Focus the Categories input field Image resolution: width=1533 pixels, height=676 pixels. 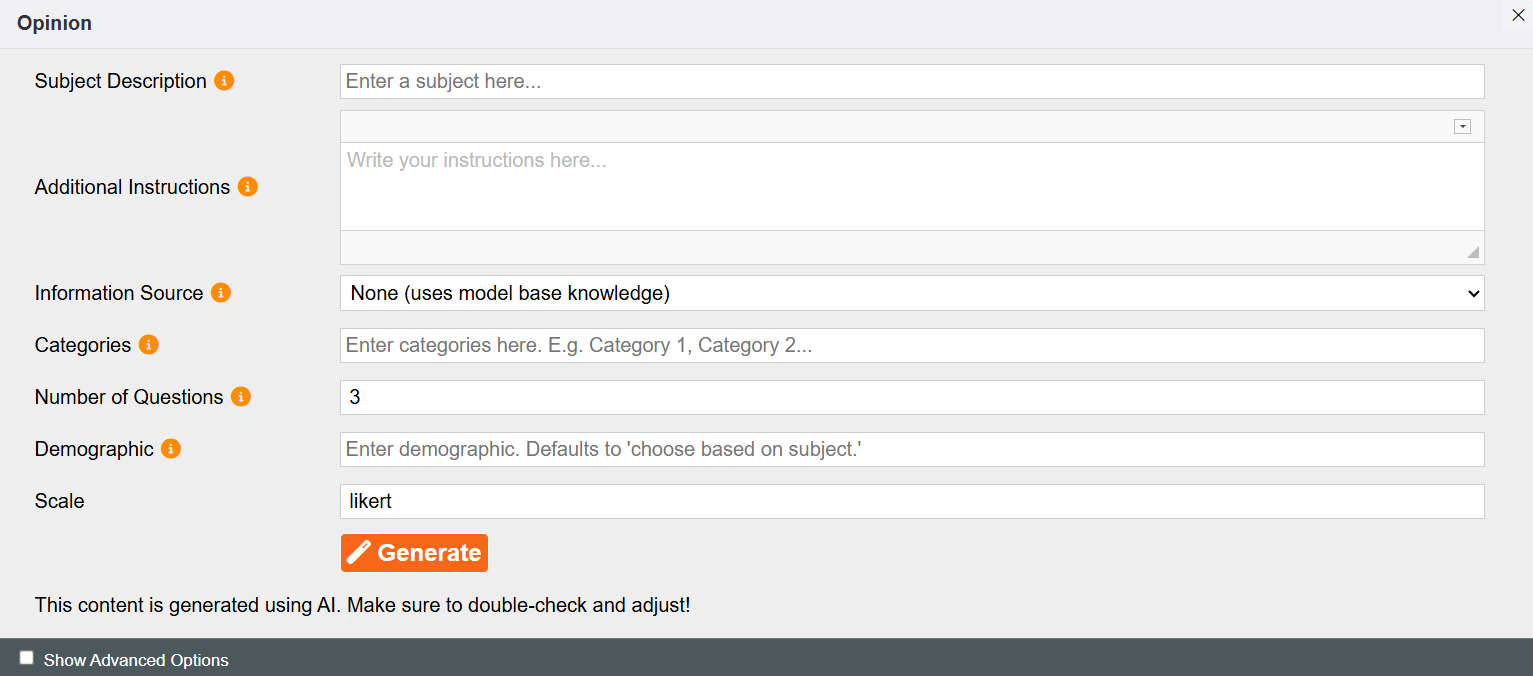912,345
